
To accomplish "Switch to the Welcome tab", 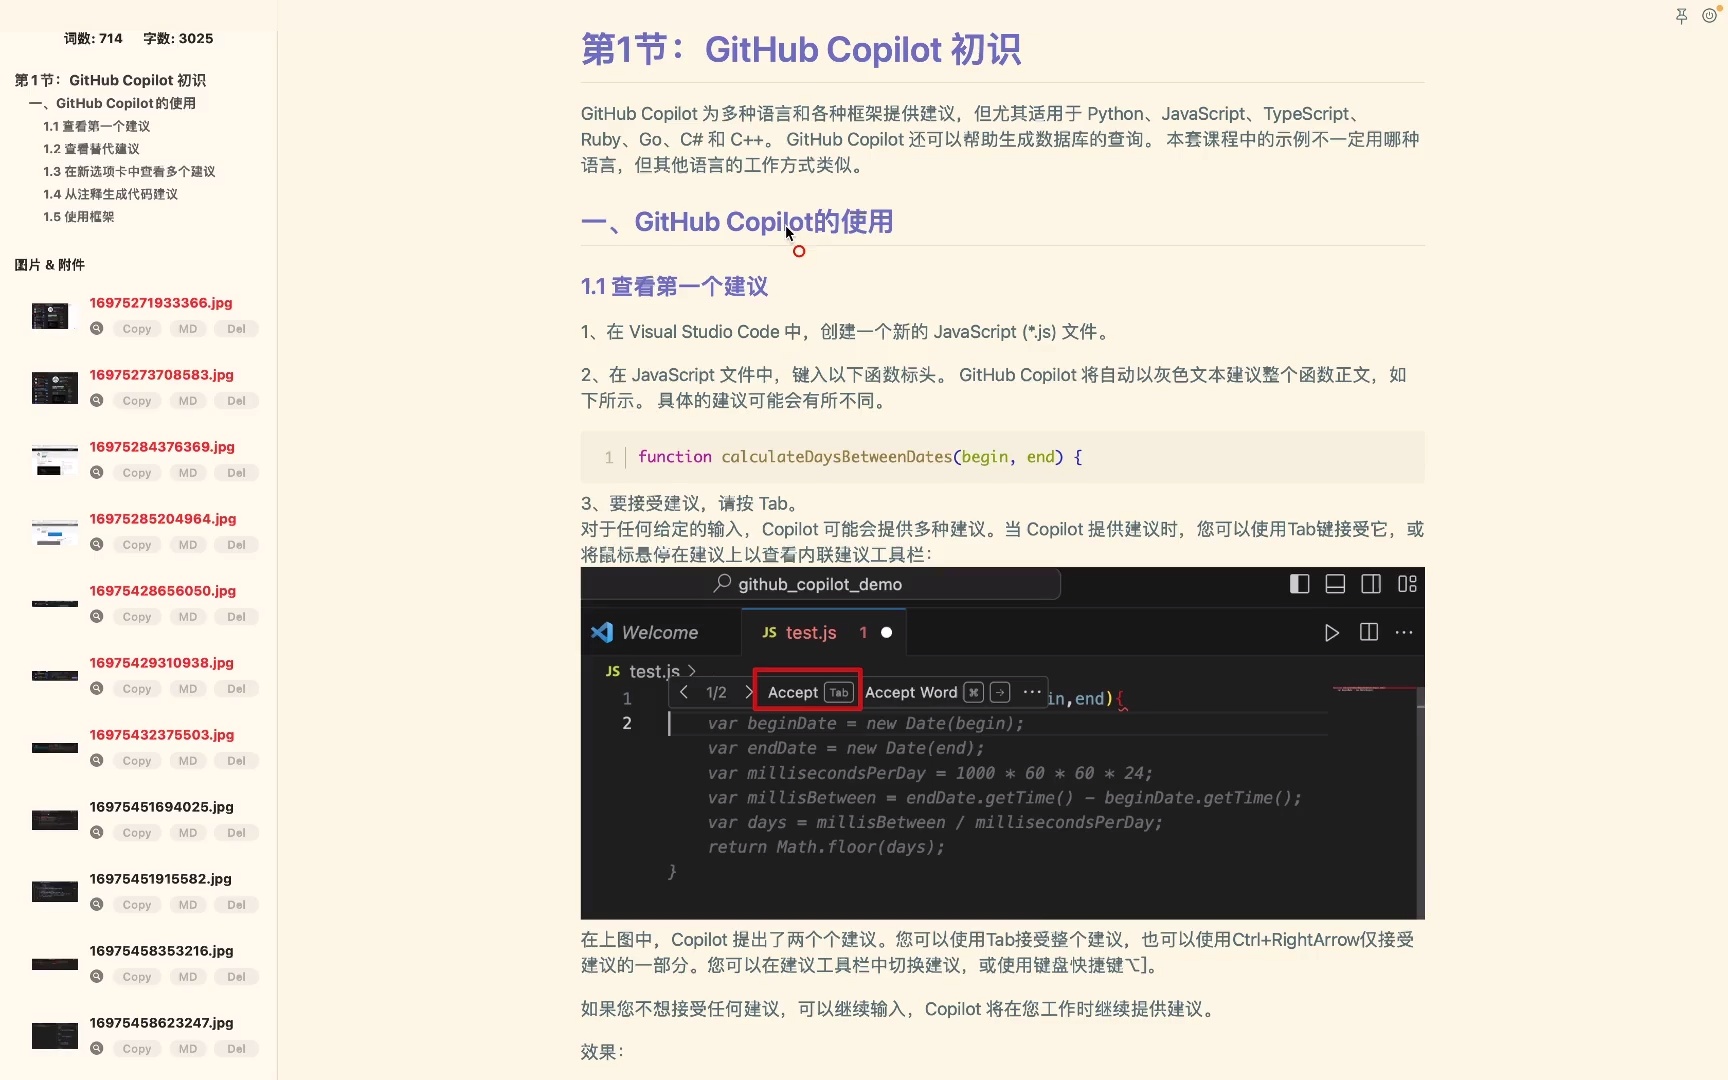I will [x=660, y=632].
